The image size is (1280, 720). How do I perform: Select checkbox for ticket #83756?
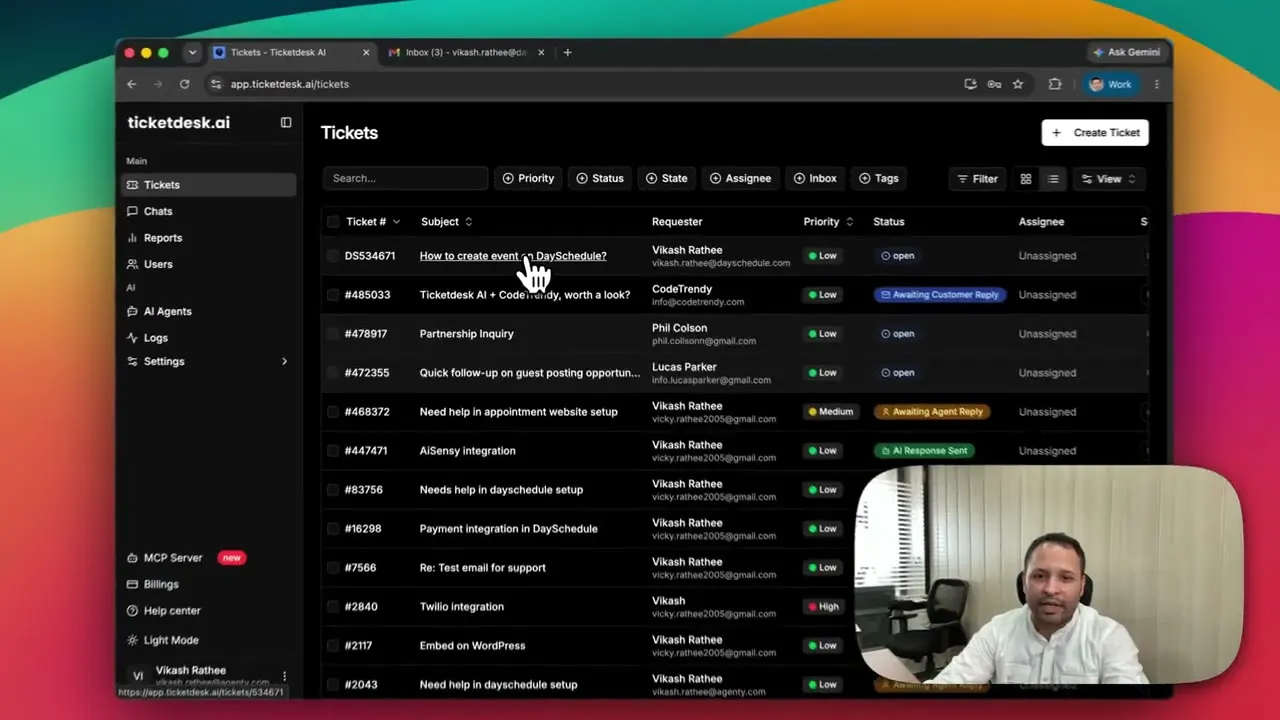pyautogui.click(x=334, y=490)
